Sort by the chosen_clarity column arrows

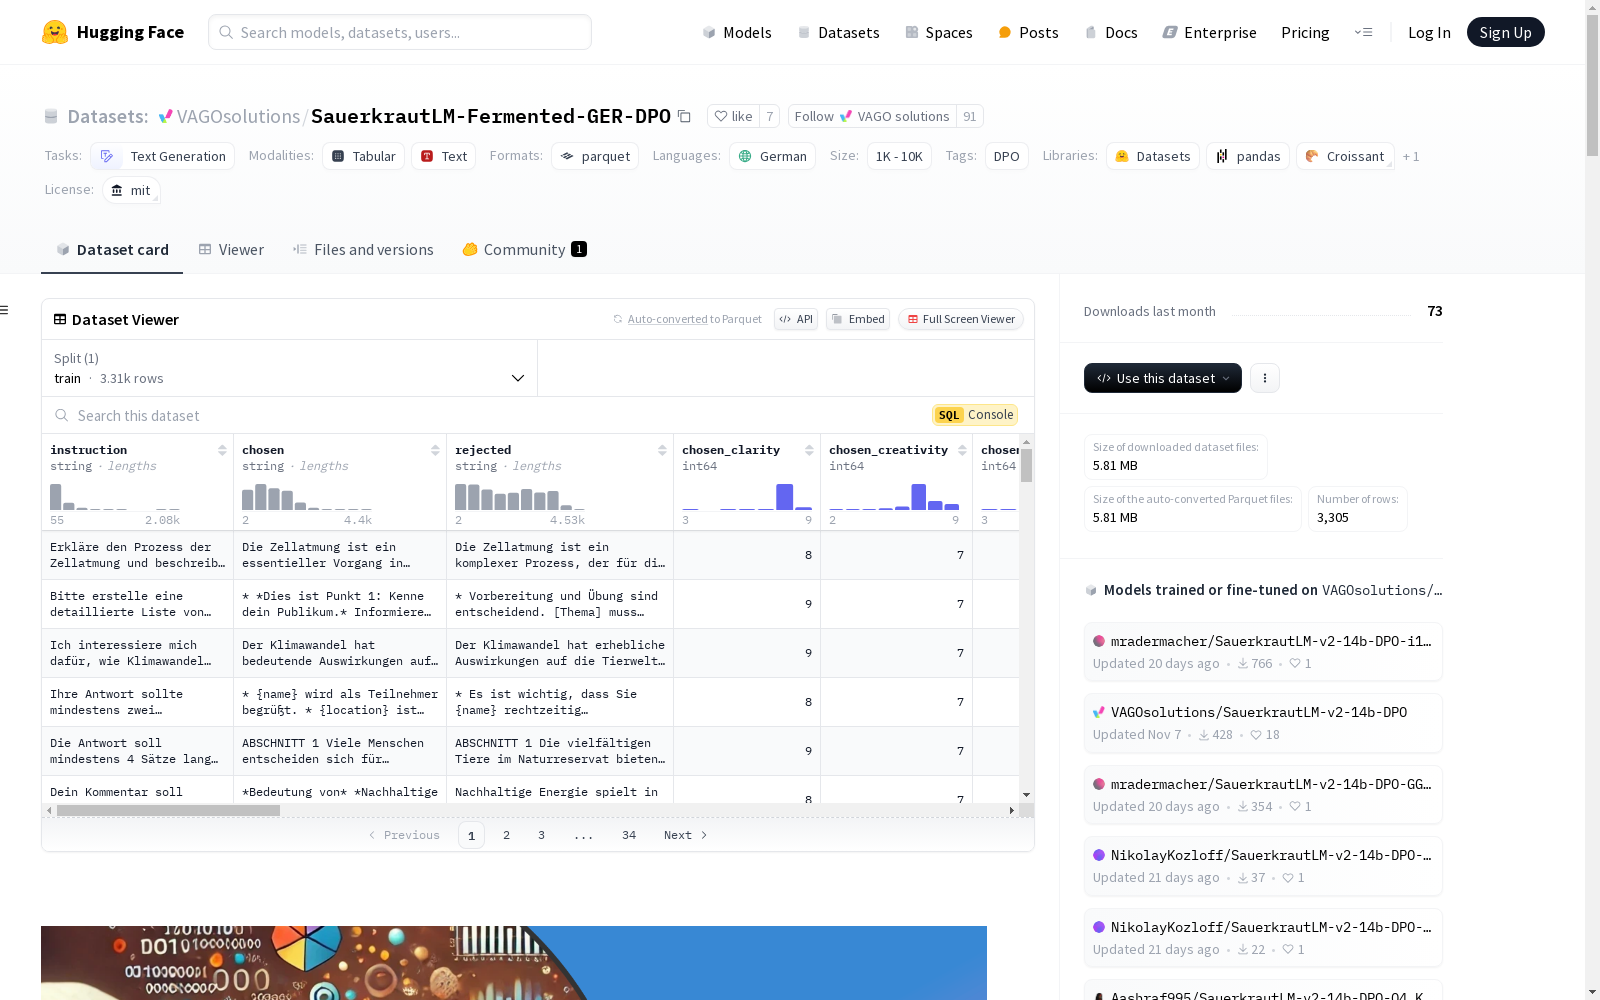tap(809, 450)
